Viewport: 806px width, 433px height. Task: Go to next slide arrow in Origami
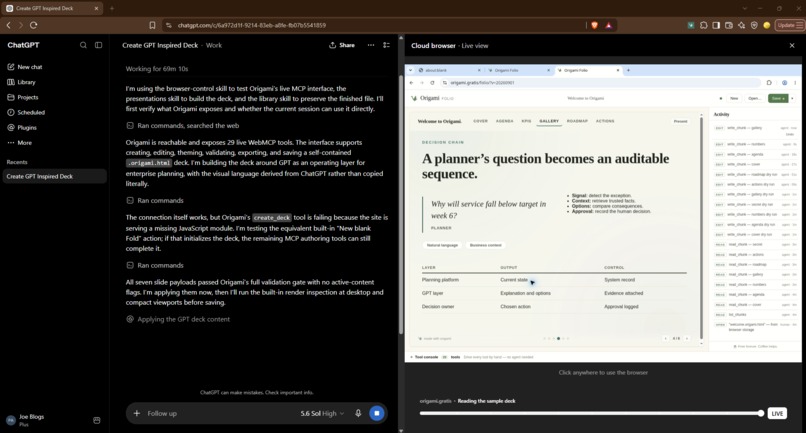[687, 338]
